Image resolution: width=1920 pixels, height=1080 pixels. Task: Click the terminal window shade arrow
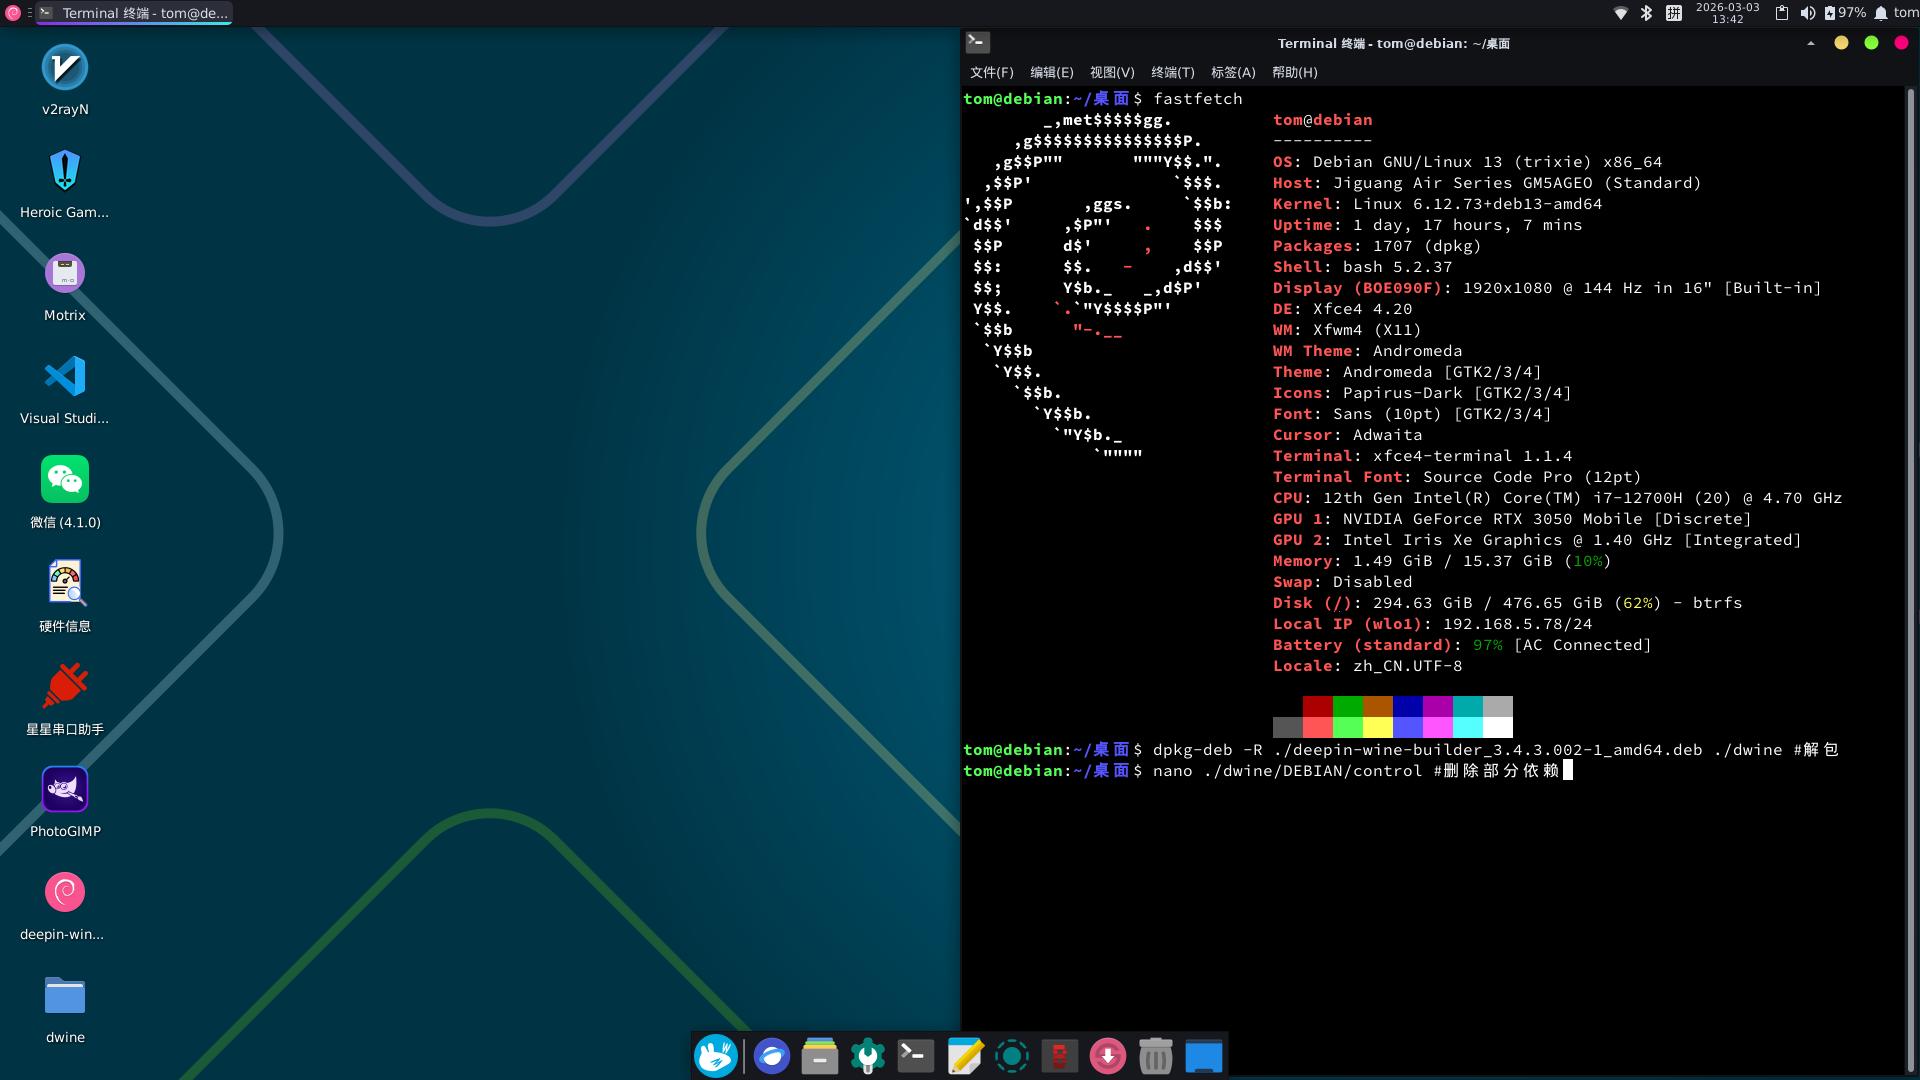click(1810, 43)
